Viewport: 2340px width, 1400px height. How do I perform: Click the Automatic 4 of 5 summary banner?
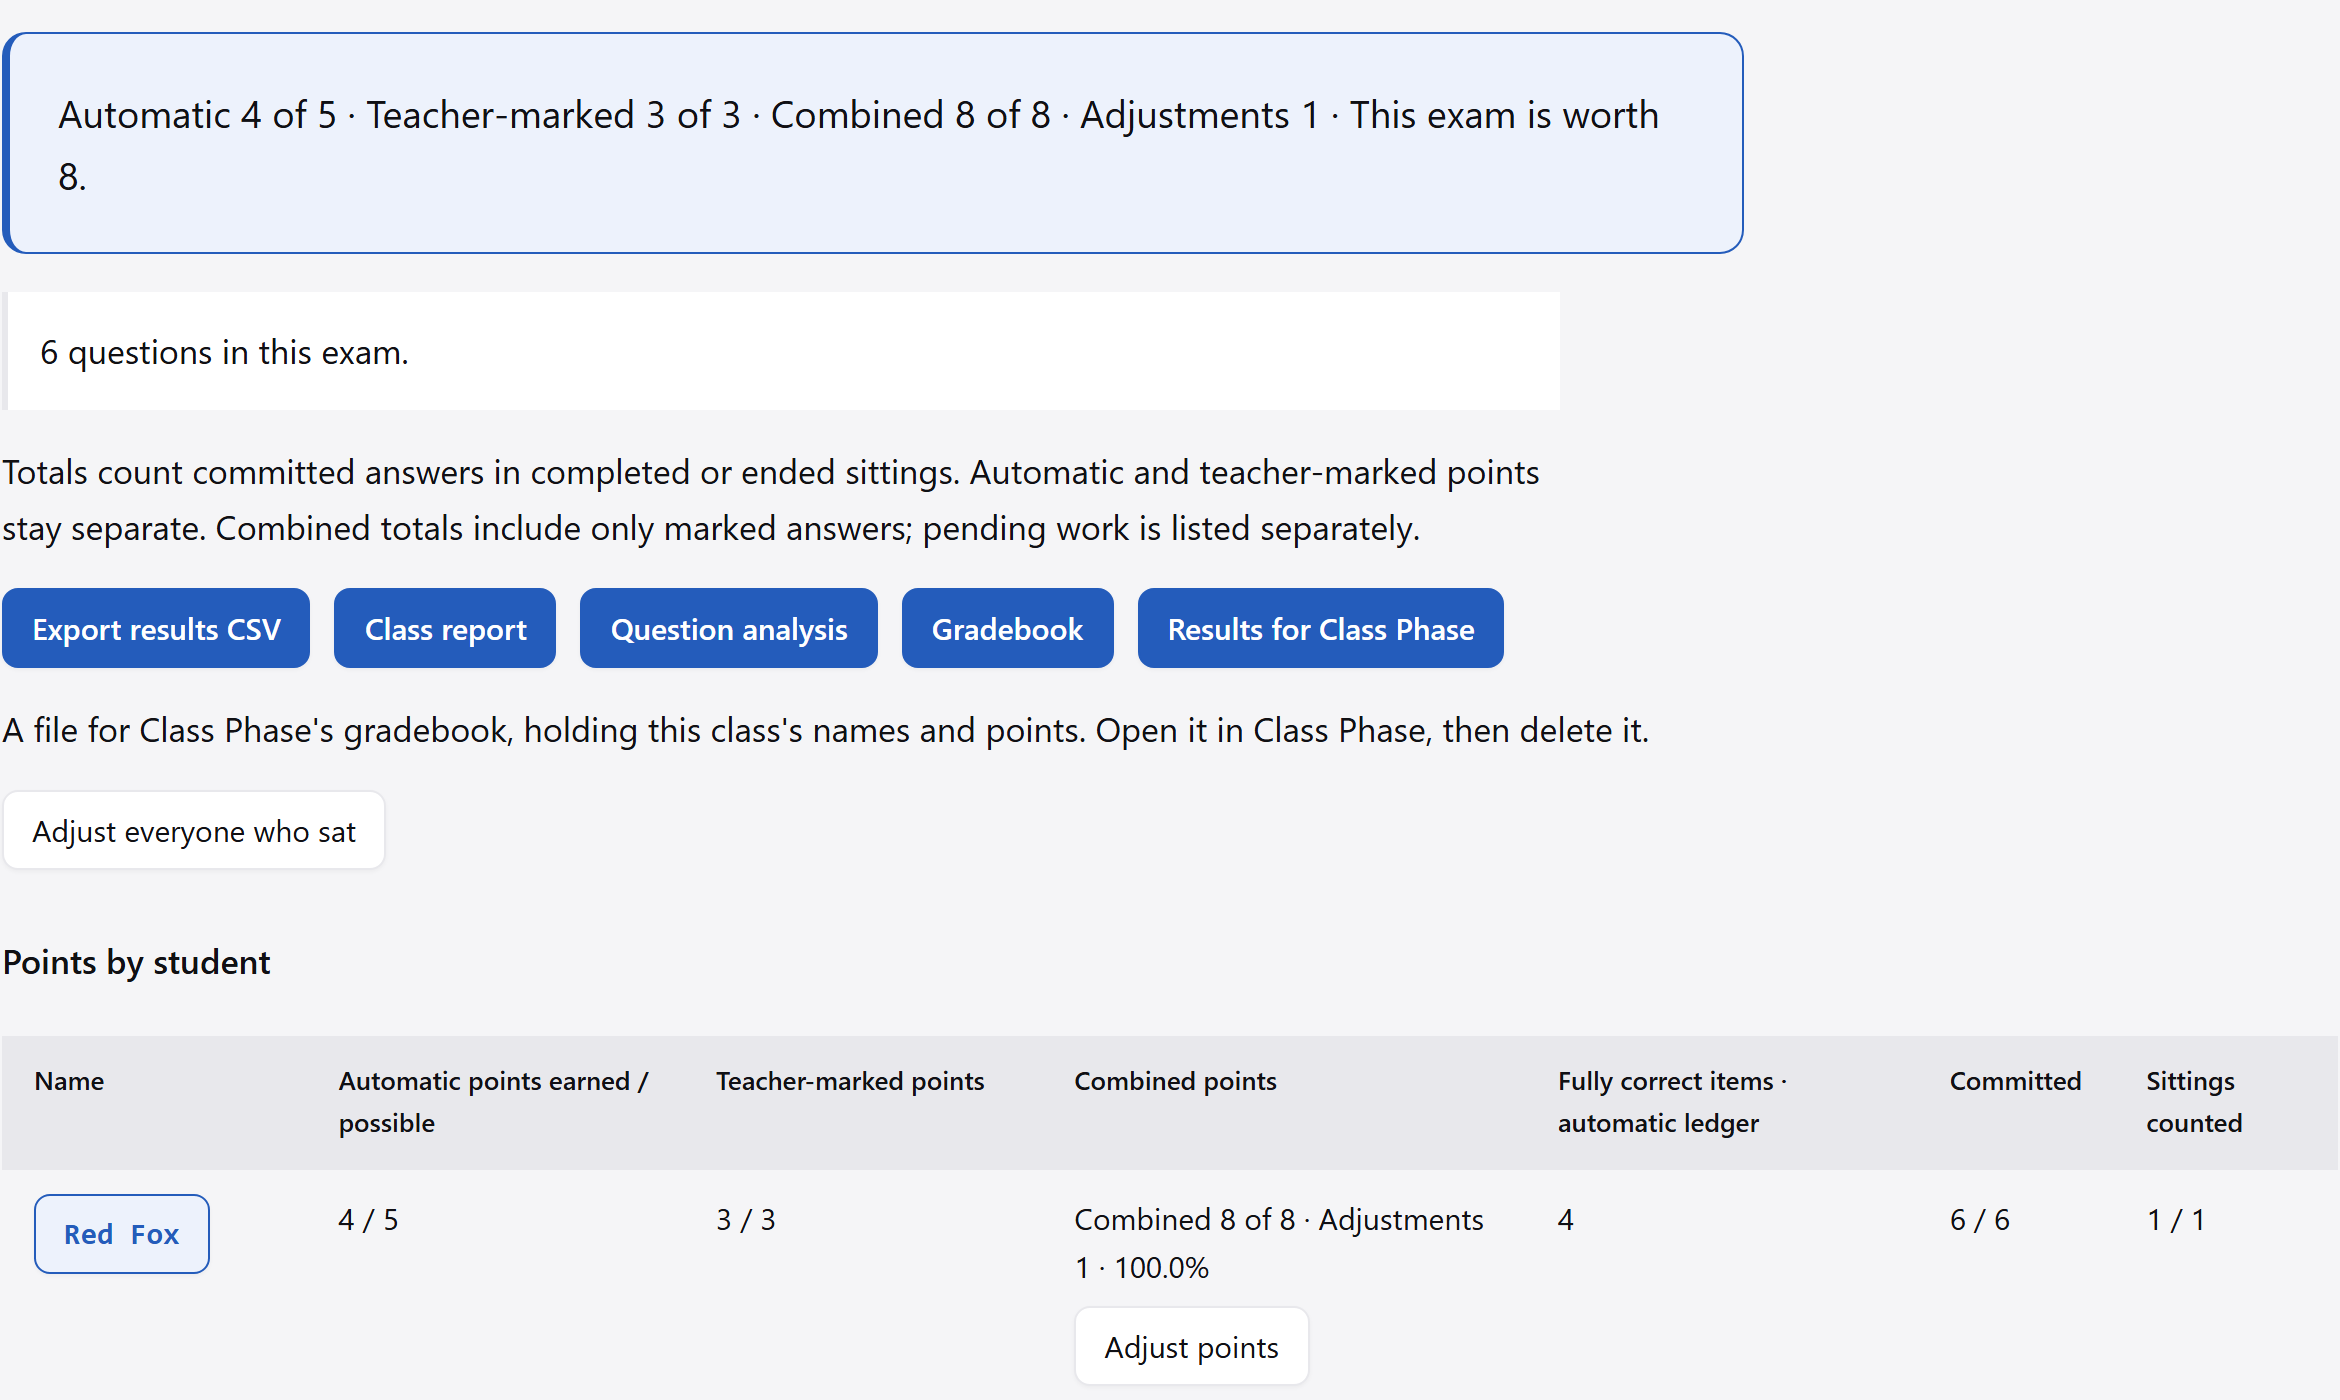tap(873, 143)
